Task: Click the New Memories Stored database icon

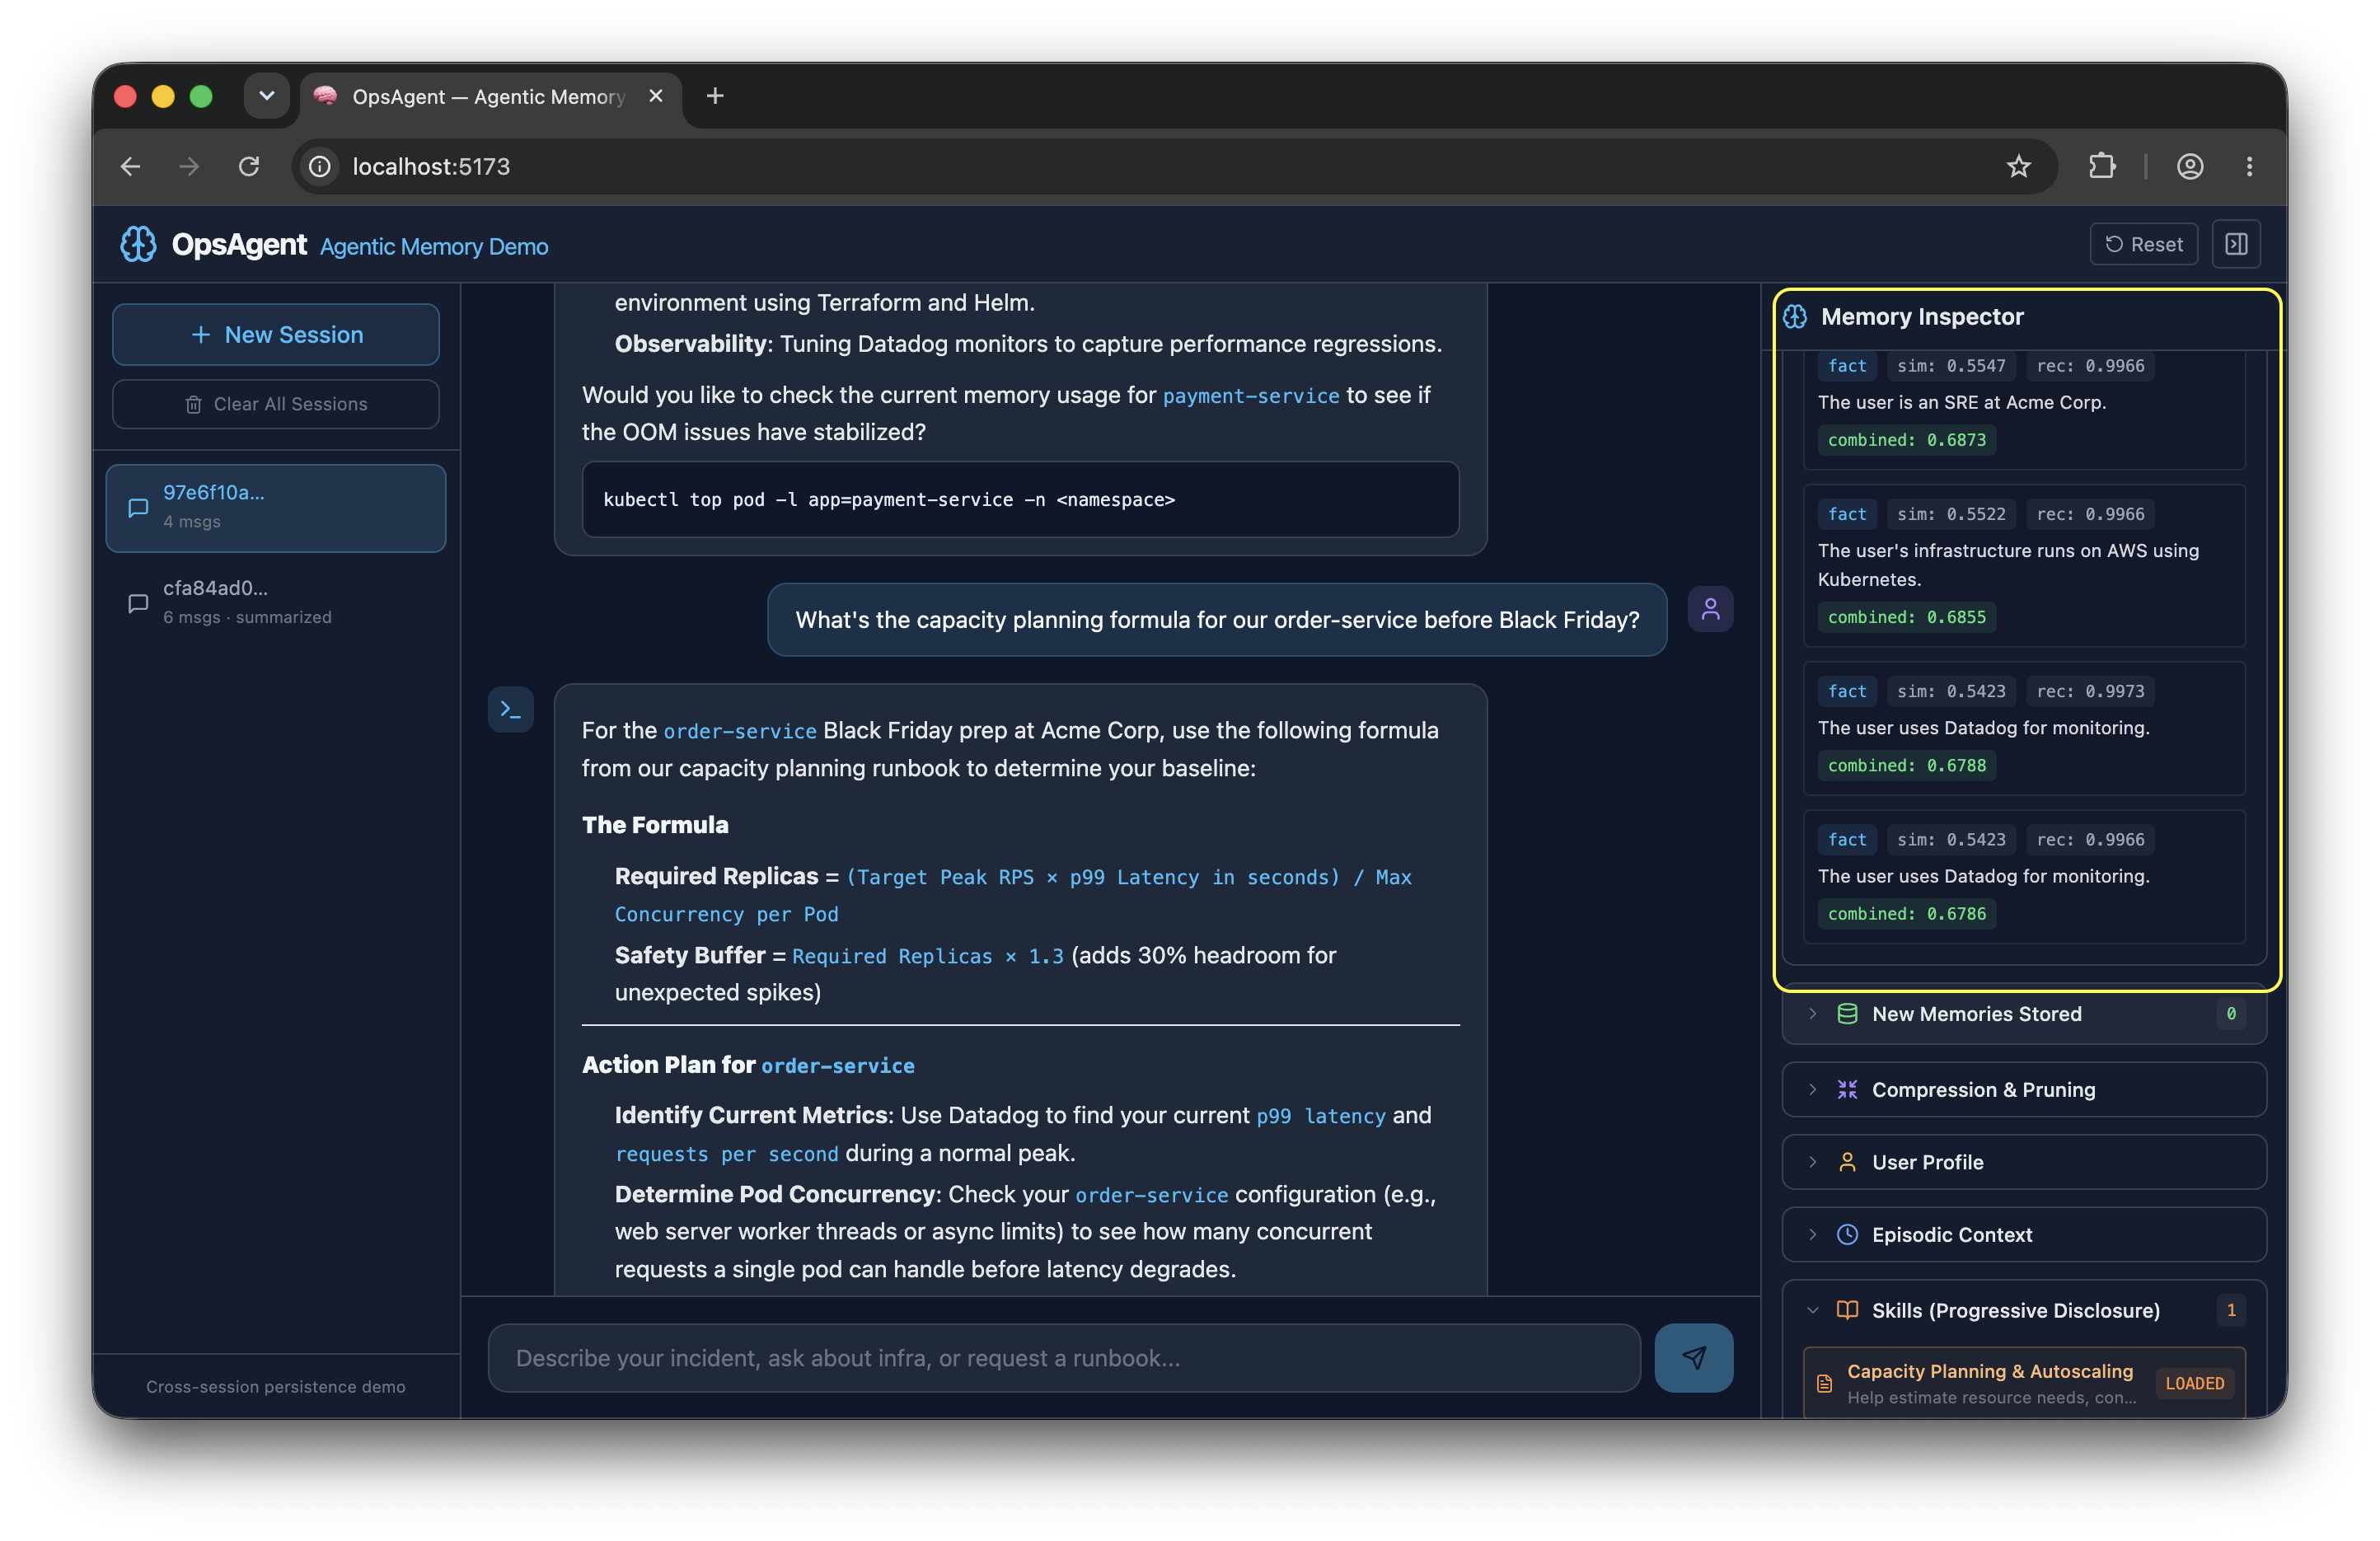Action: click(1847, 1013)
